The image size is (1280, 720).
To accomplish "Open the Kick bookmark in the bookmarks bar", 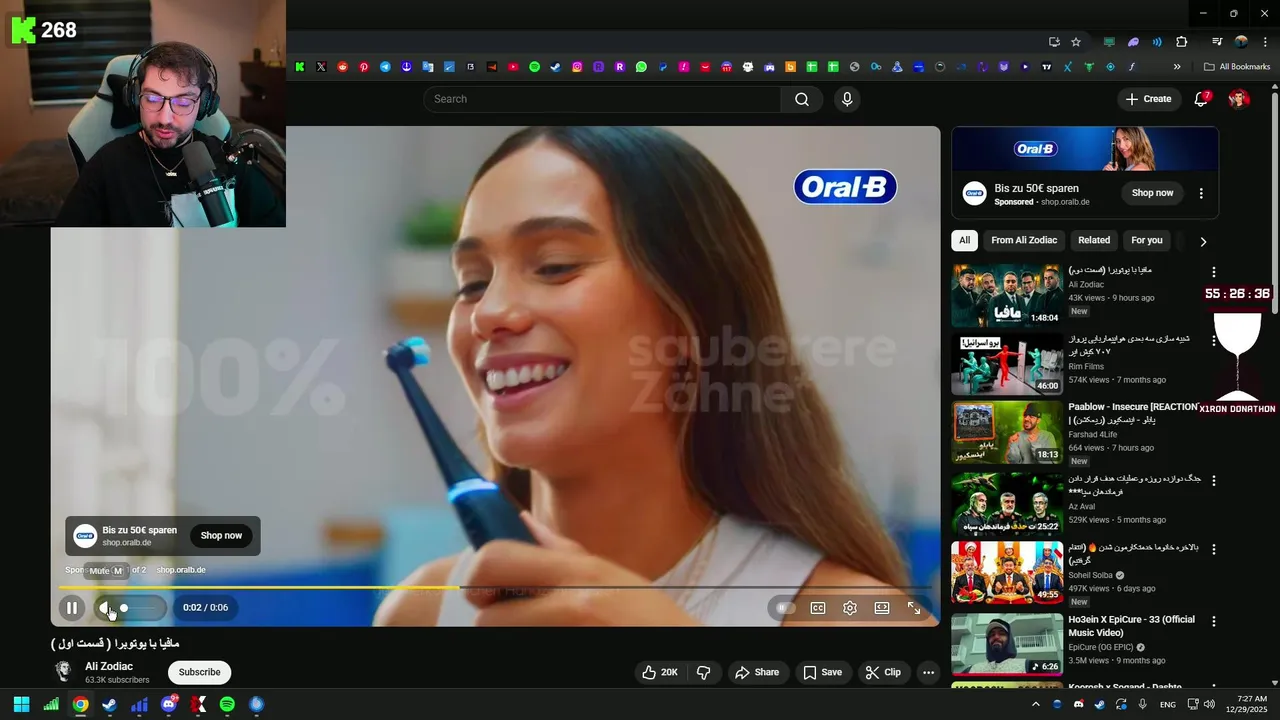I will [300, 67].
